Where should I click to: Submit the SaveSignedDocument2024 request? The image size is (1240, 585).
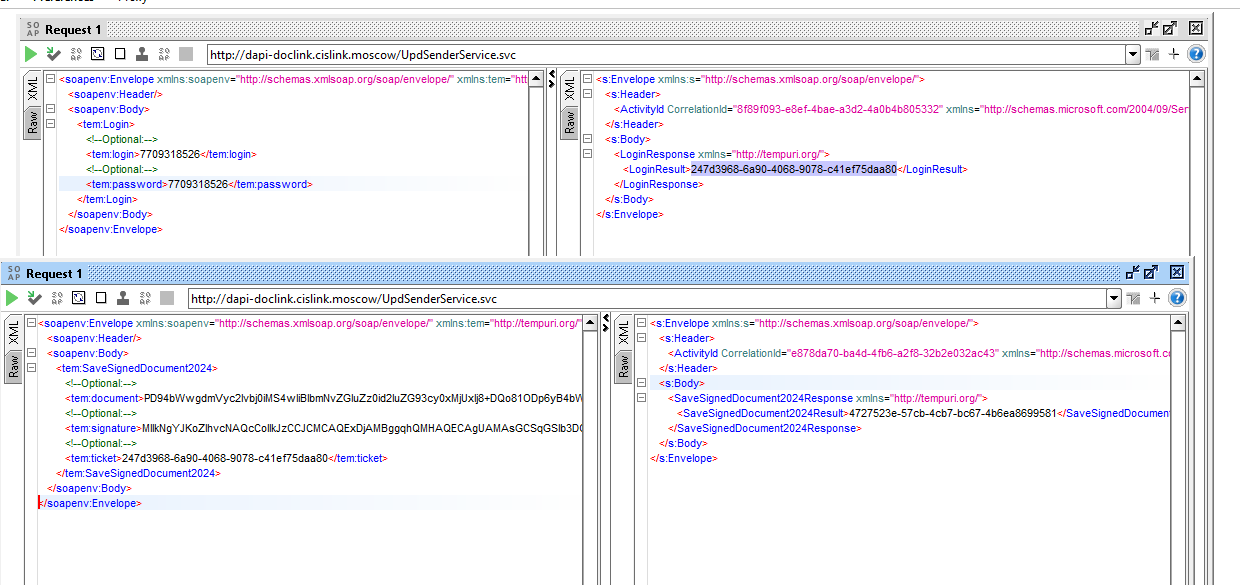[x=12, y=298]
